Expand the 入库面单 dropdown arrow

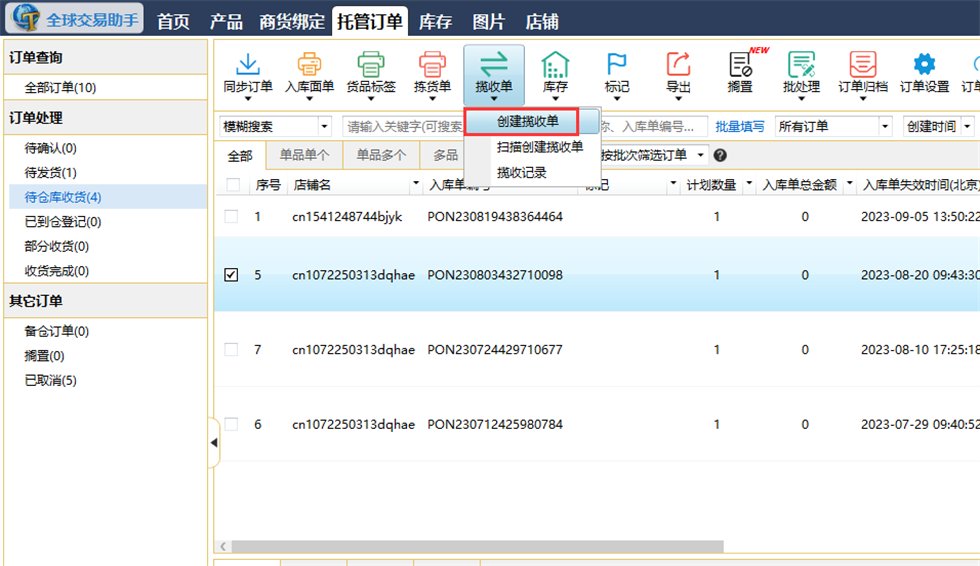pos(309,99)
